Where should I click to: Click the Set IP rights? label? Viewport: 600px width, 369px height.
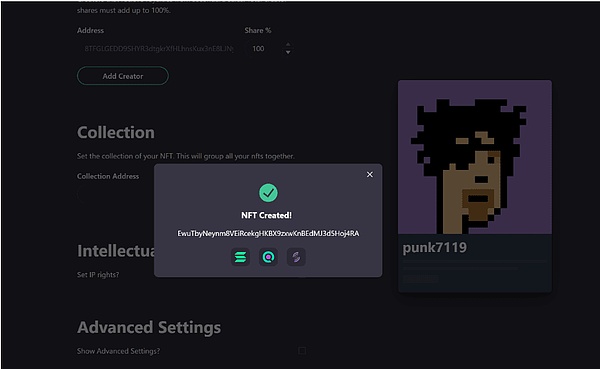tap(98, 275)
